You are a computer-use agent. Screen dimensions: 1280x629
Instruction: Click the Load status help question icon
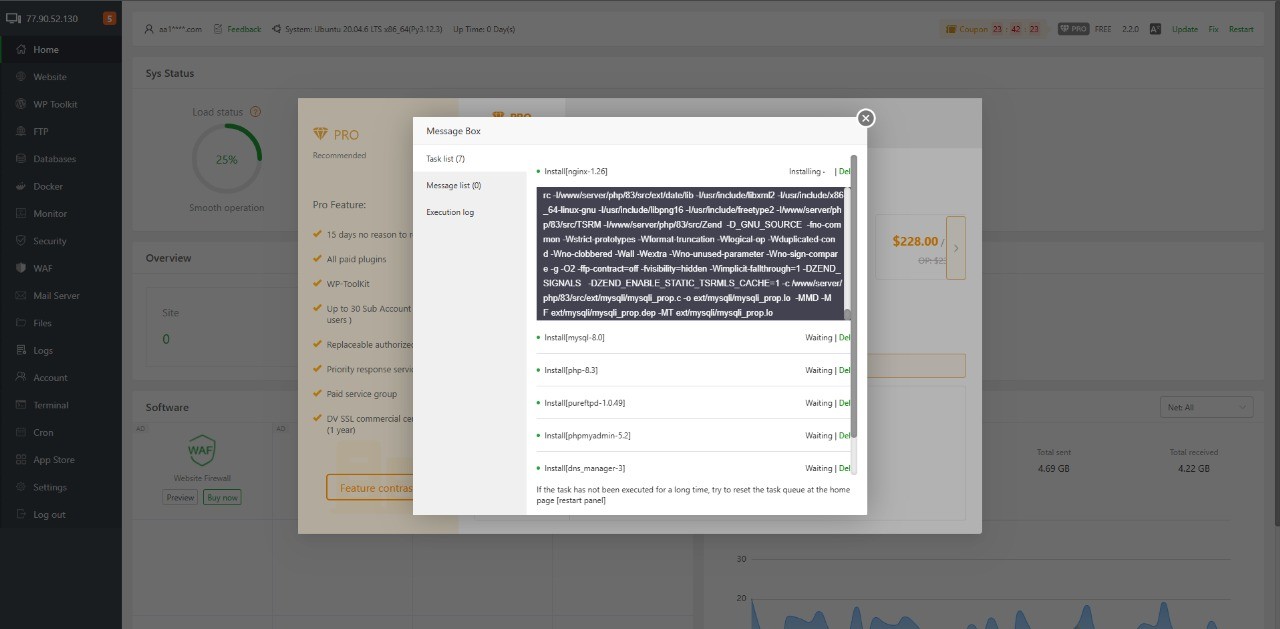click(x=255, y=112)
